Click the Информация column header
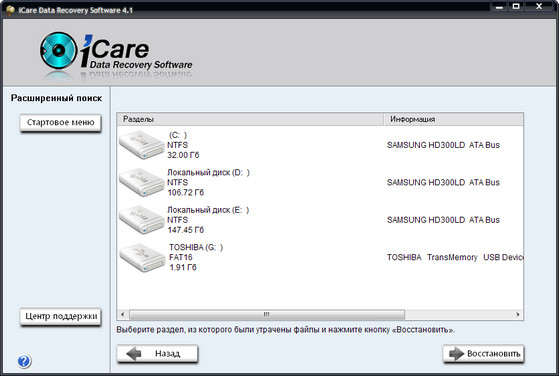Screen dimensions: 559x376 pos(453,119)
